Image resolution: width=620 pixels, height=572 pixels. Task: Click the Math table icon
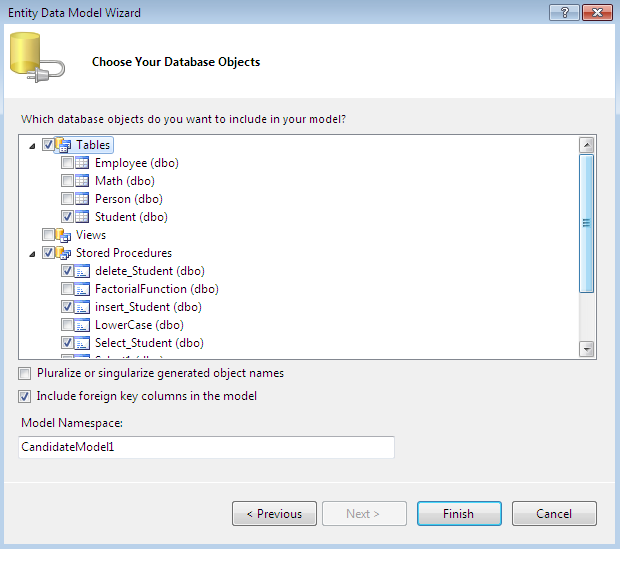point(82,181)
